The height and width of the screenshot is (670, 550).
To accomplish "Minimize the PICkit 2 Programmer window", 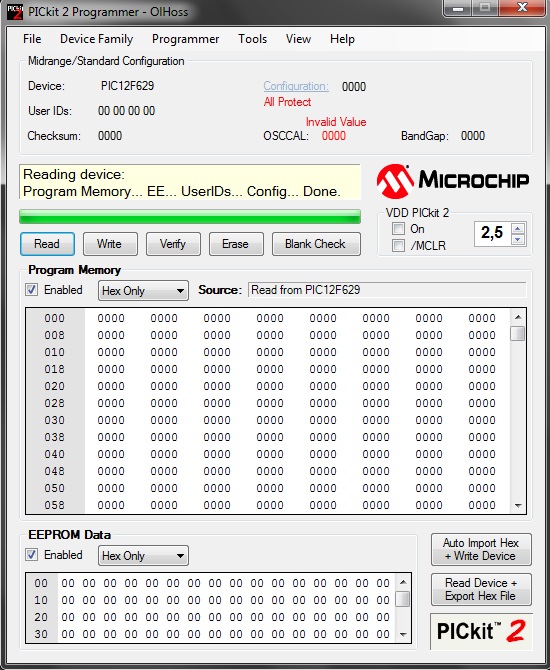I will tap(458, 8).
